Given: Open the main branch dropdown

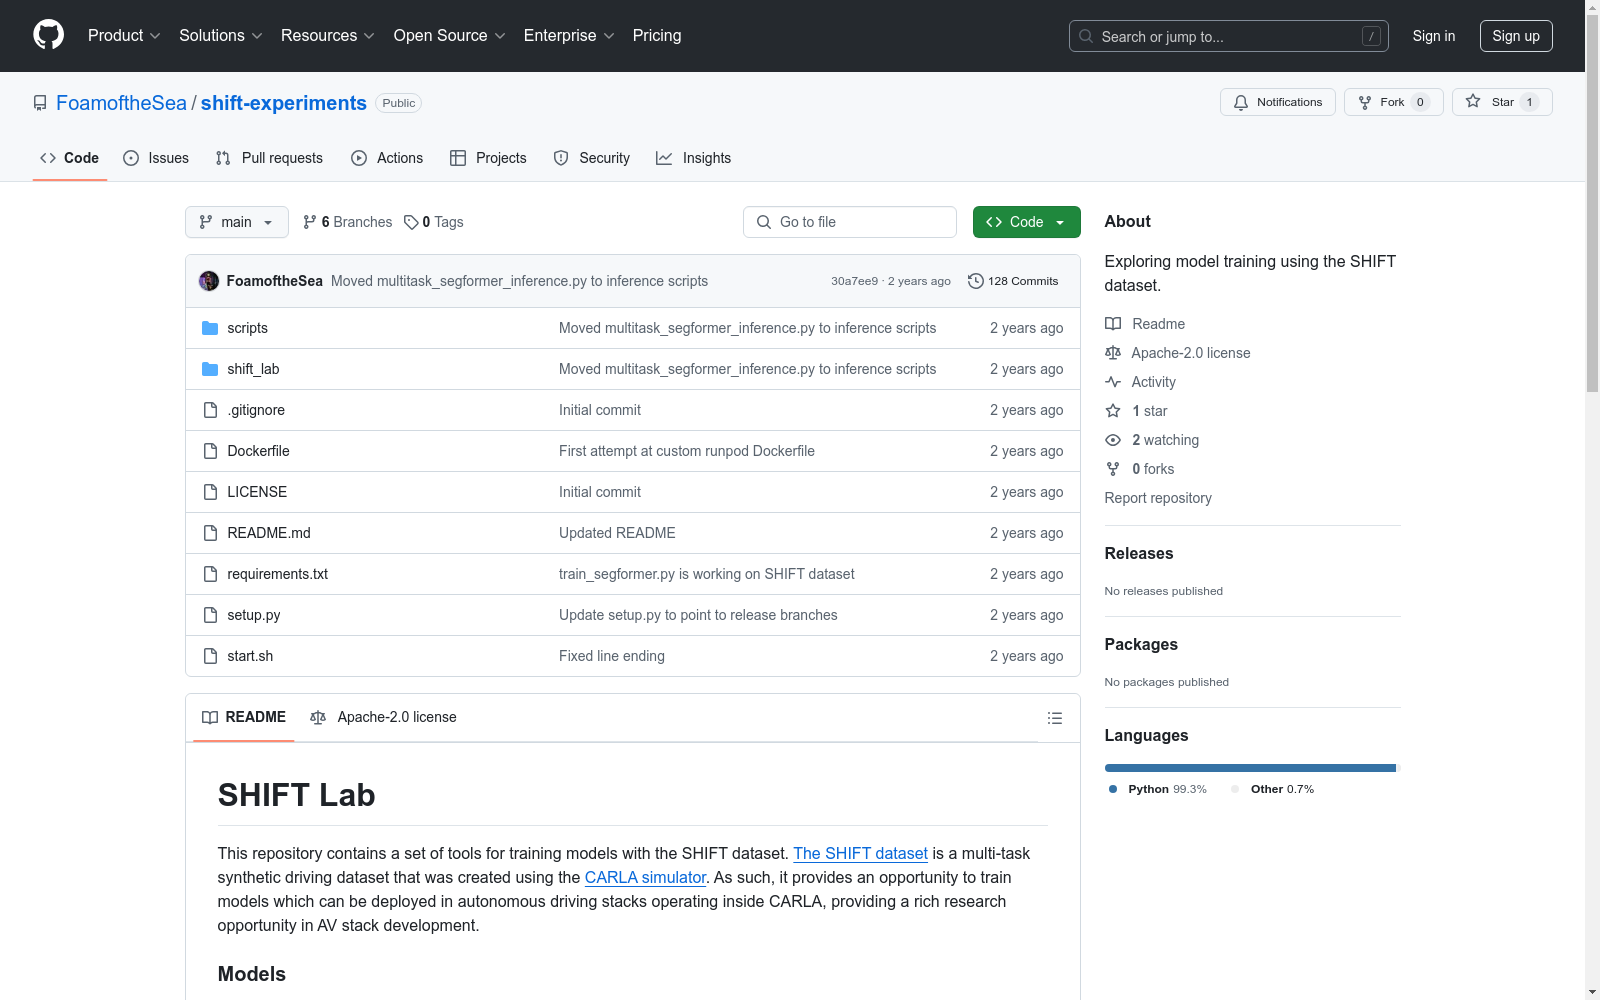Looking at the screenshot, I should coord(236,222).
